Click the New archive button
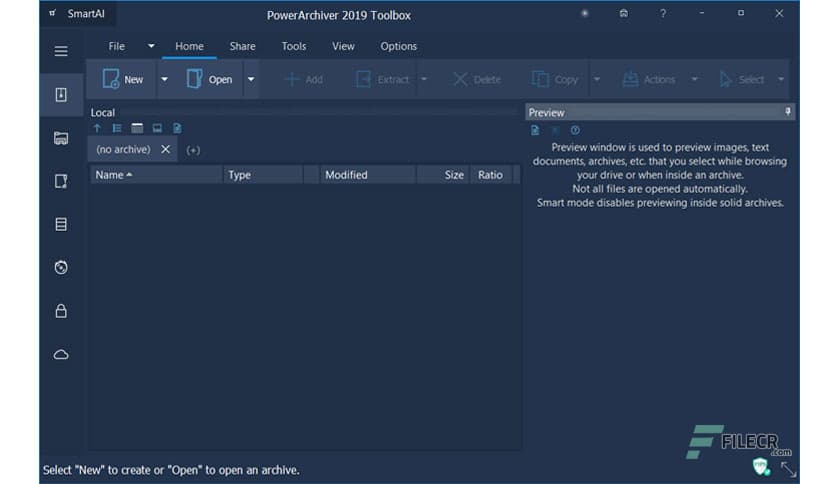 pyautogui.click(x=123, y=79)
